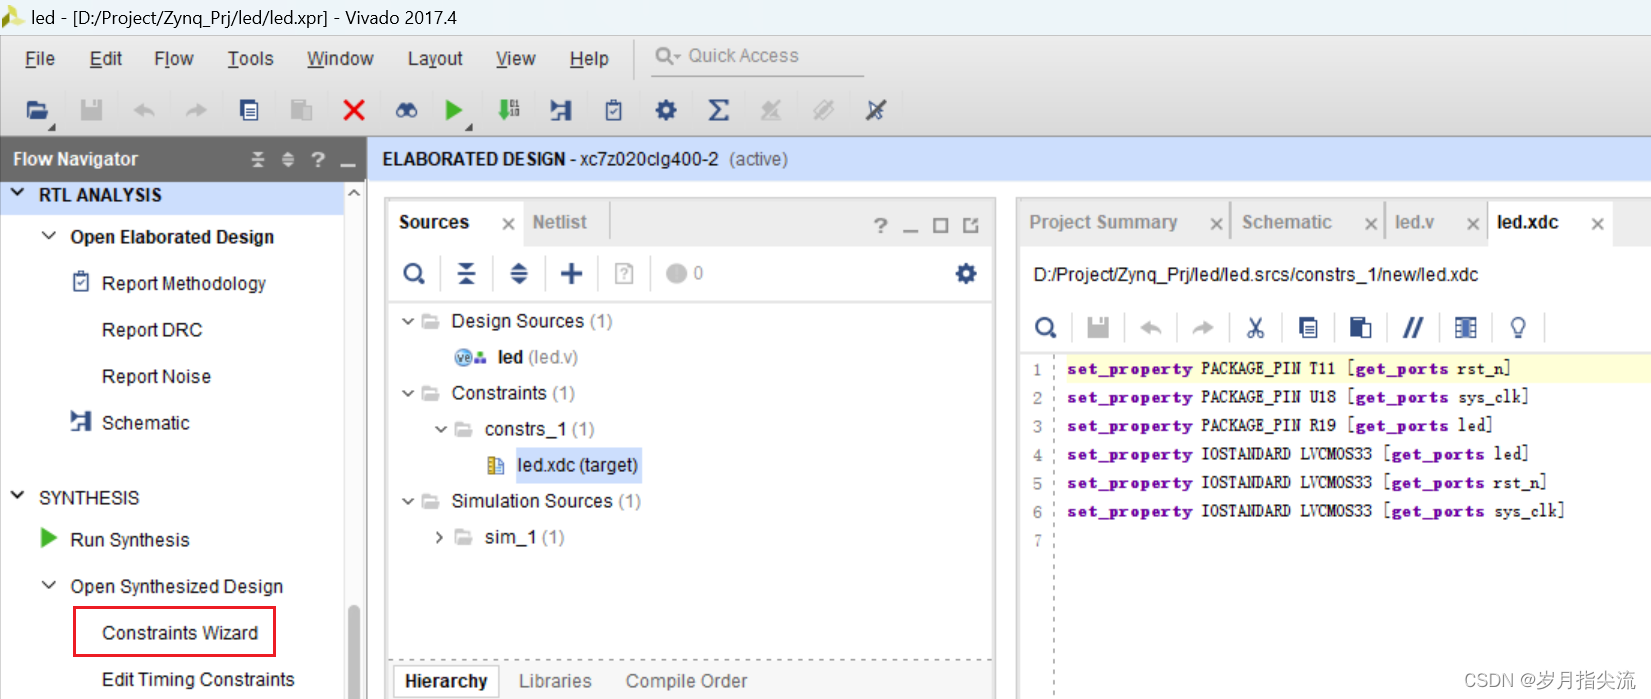1651x699 pixels.
Task: Switch to the Schematic tab
Action: point(1286,222)
